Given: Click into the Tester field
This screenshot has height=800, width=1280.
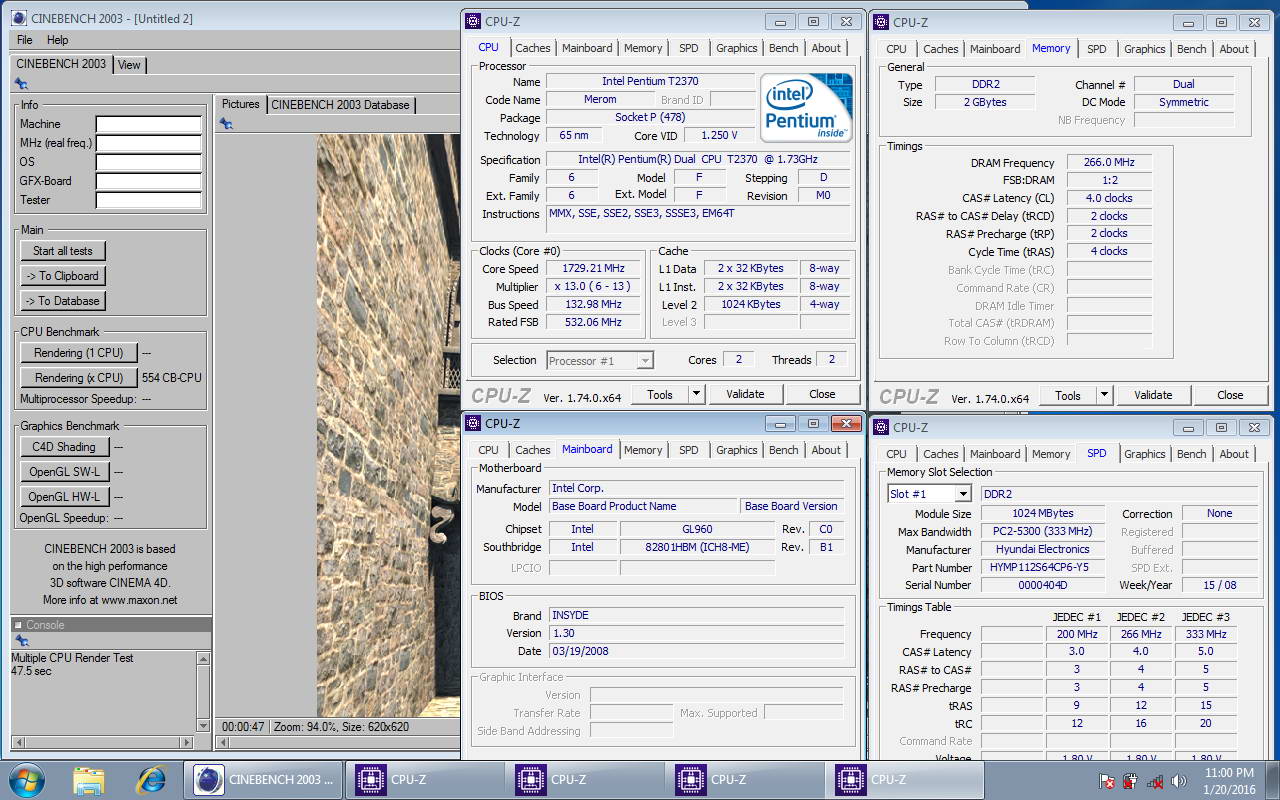Looking at the screenshot, I should 149,201.
